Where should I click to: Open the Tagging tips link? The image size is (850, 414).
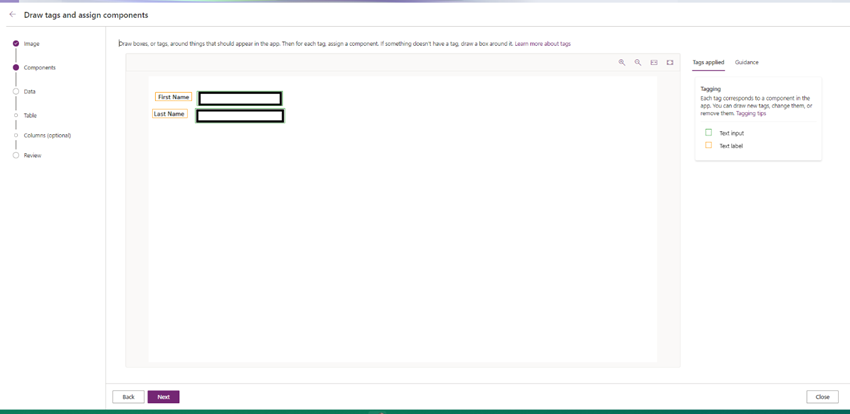(x=751, y=114)
